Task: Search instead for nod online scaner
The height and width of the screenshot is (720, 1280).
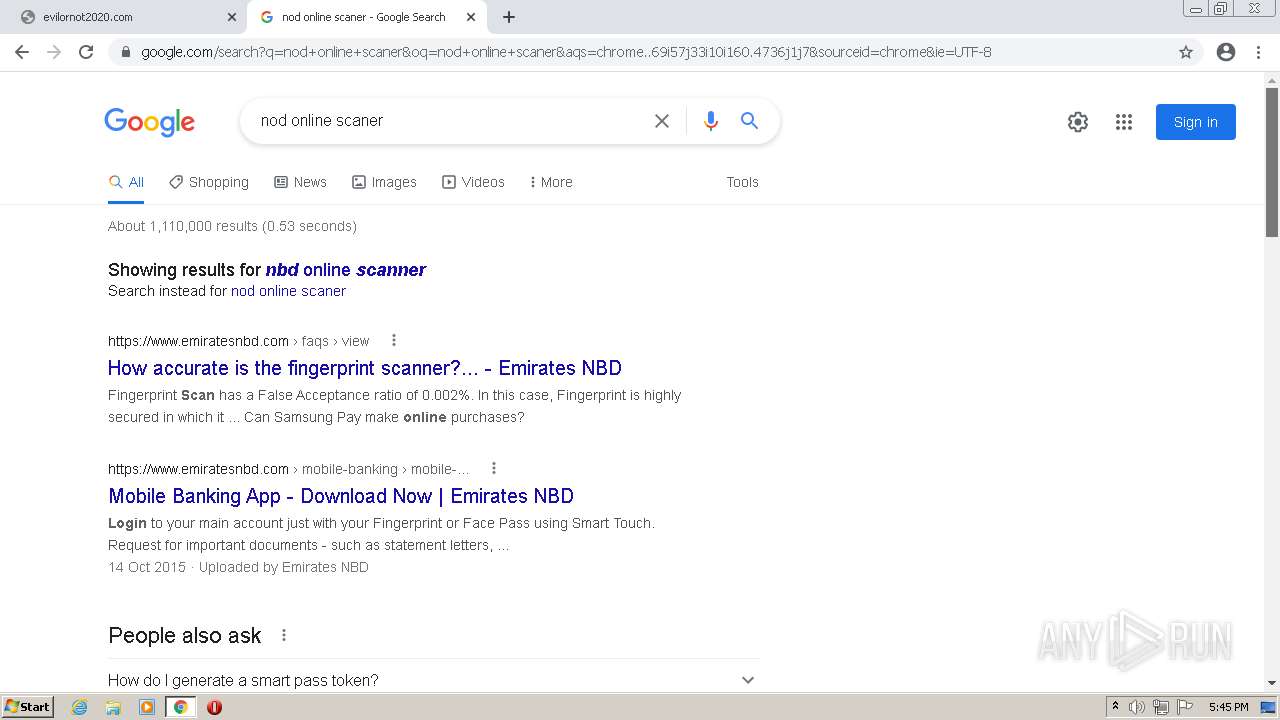Action: click(x=288, y=291)
